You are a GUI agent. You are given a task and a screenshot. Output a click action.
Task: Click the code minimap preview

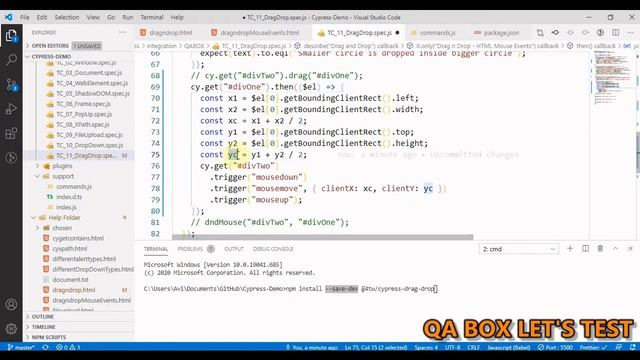pyautogui.click(x=612, y=78)
